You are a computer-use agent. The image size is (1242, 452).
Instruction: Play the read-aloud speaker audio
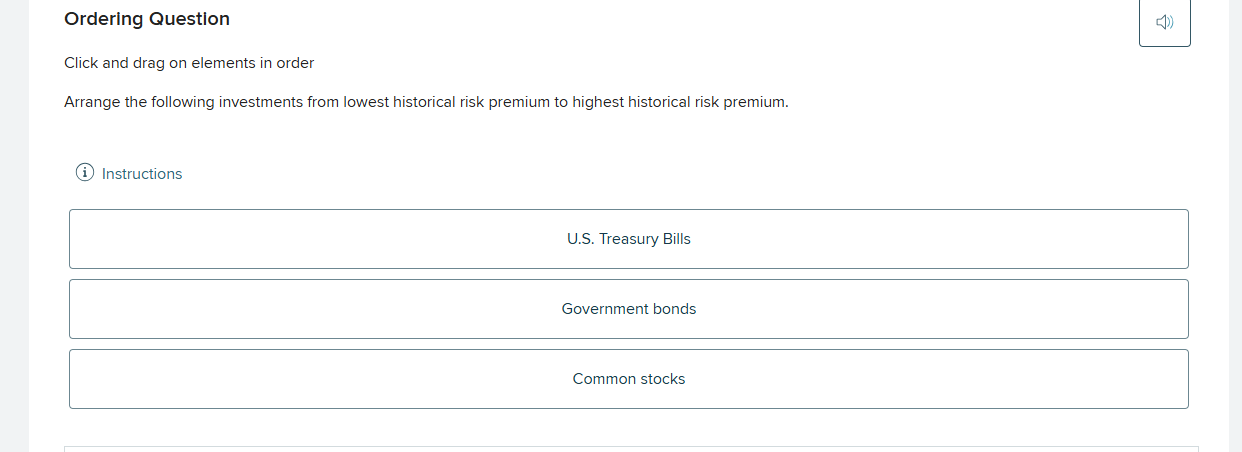(1164, 22)
